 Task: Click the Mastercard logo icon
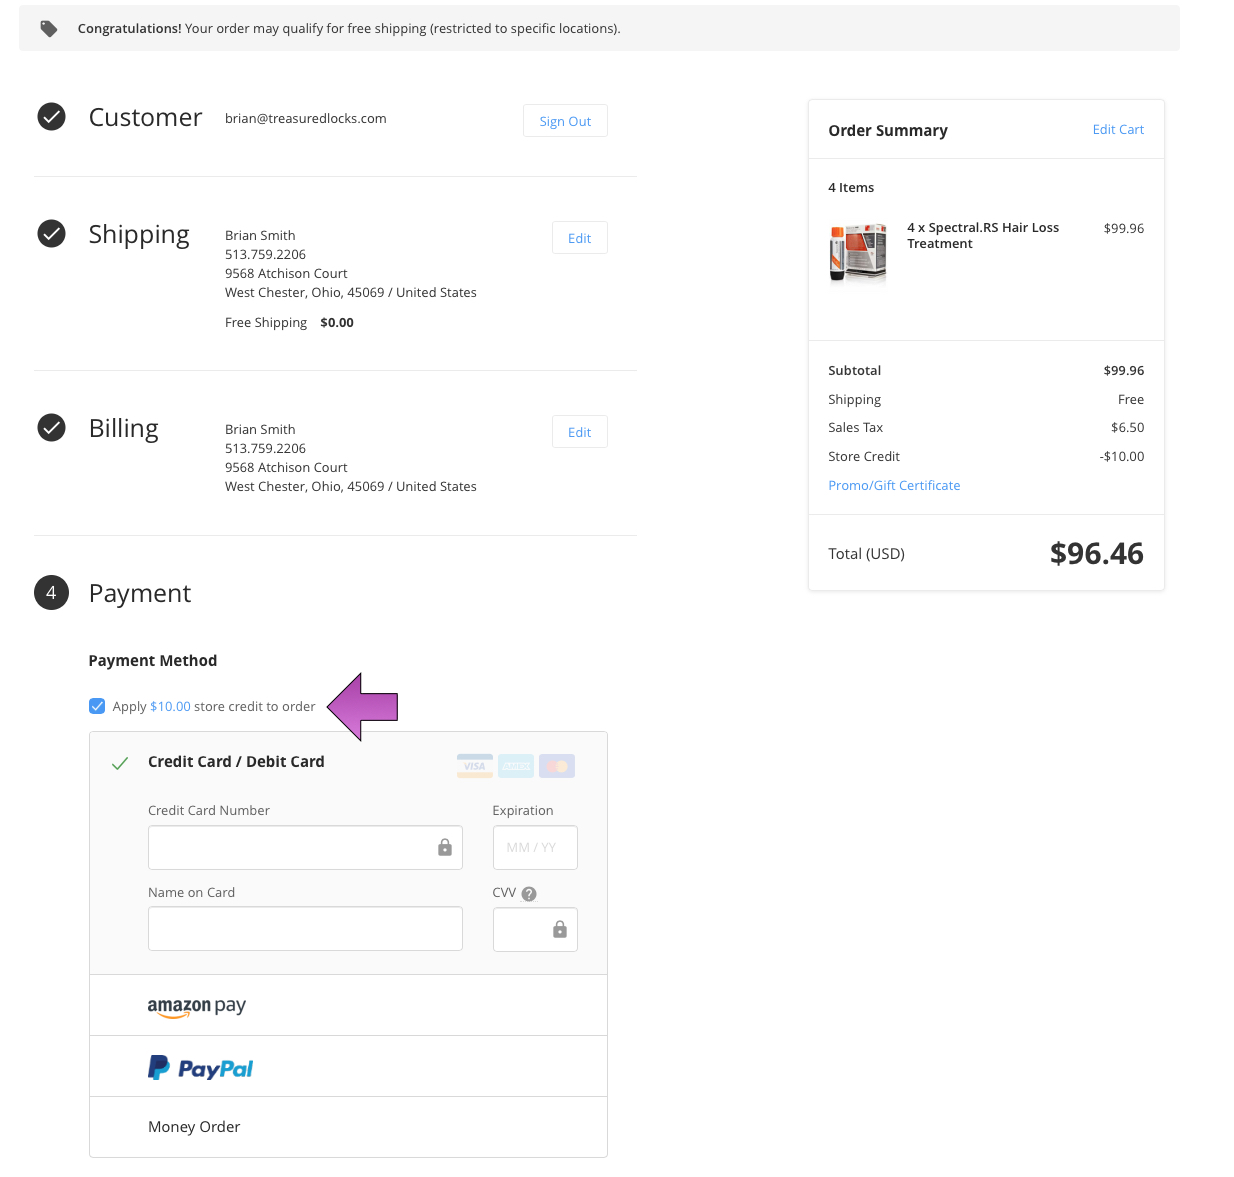click(557, 766)
